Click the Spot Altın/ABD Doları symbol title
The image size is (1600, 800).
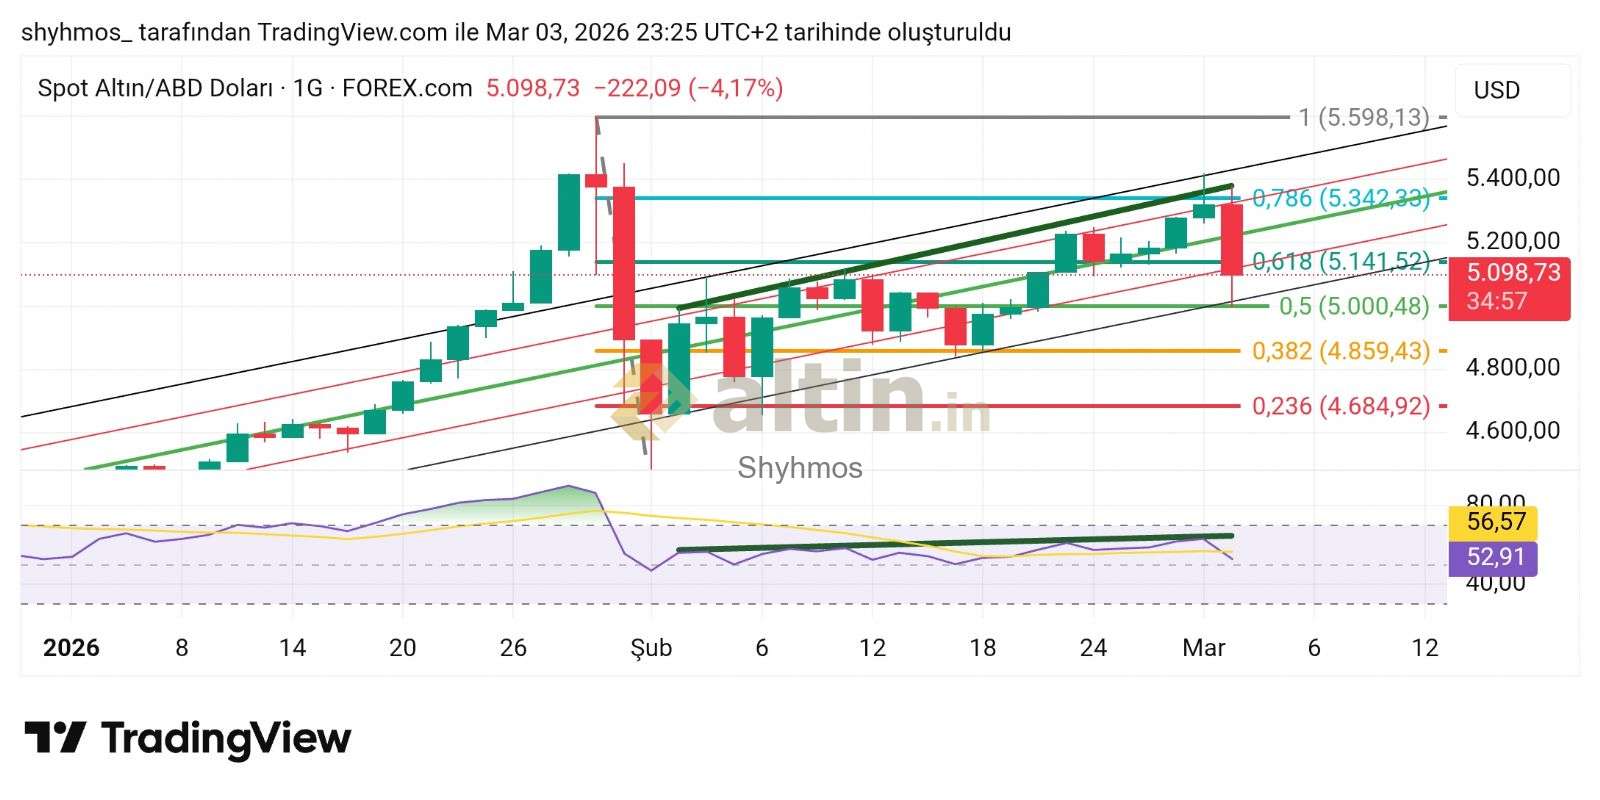click(155, 88)
